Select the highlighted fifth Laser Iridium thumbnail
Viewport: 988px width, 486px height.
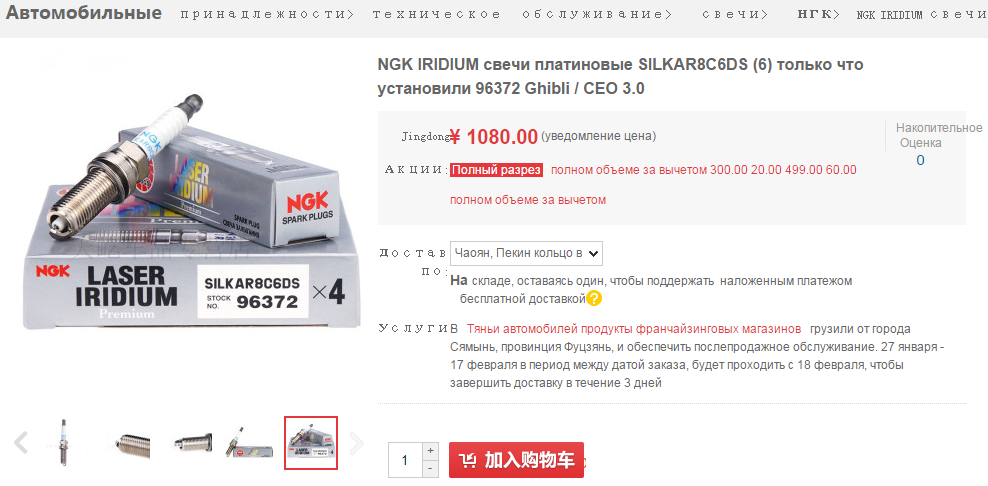click(x=311, y=443)
